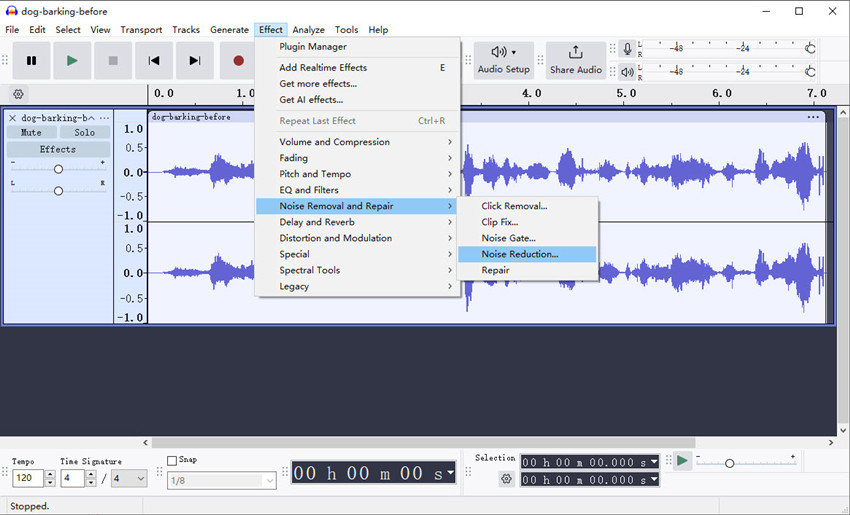Open the Edit menu
The width and height of the screenshot is (850, 515).
(37, 30)
